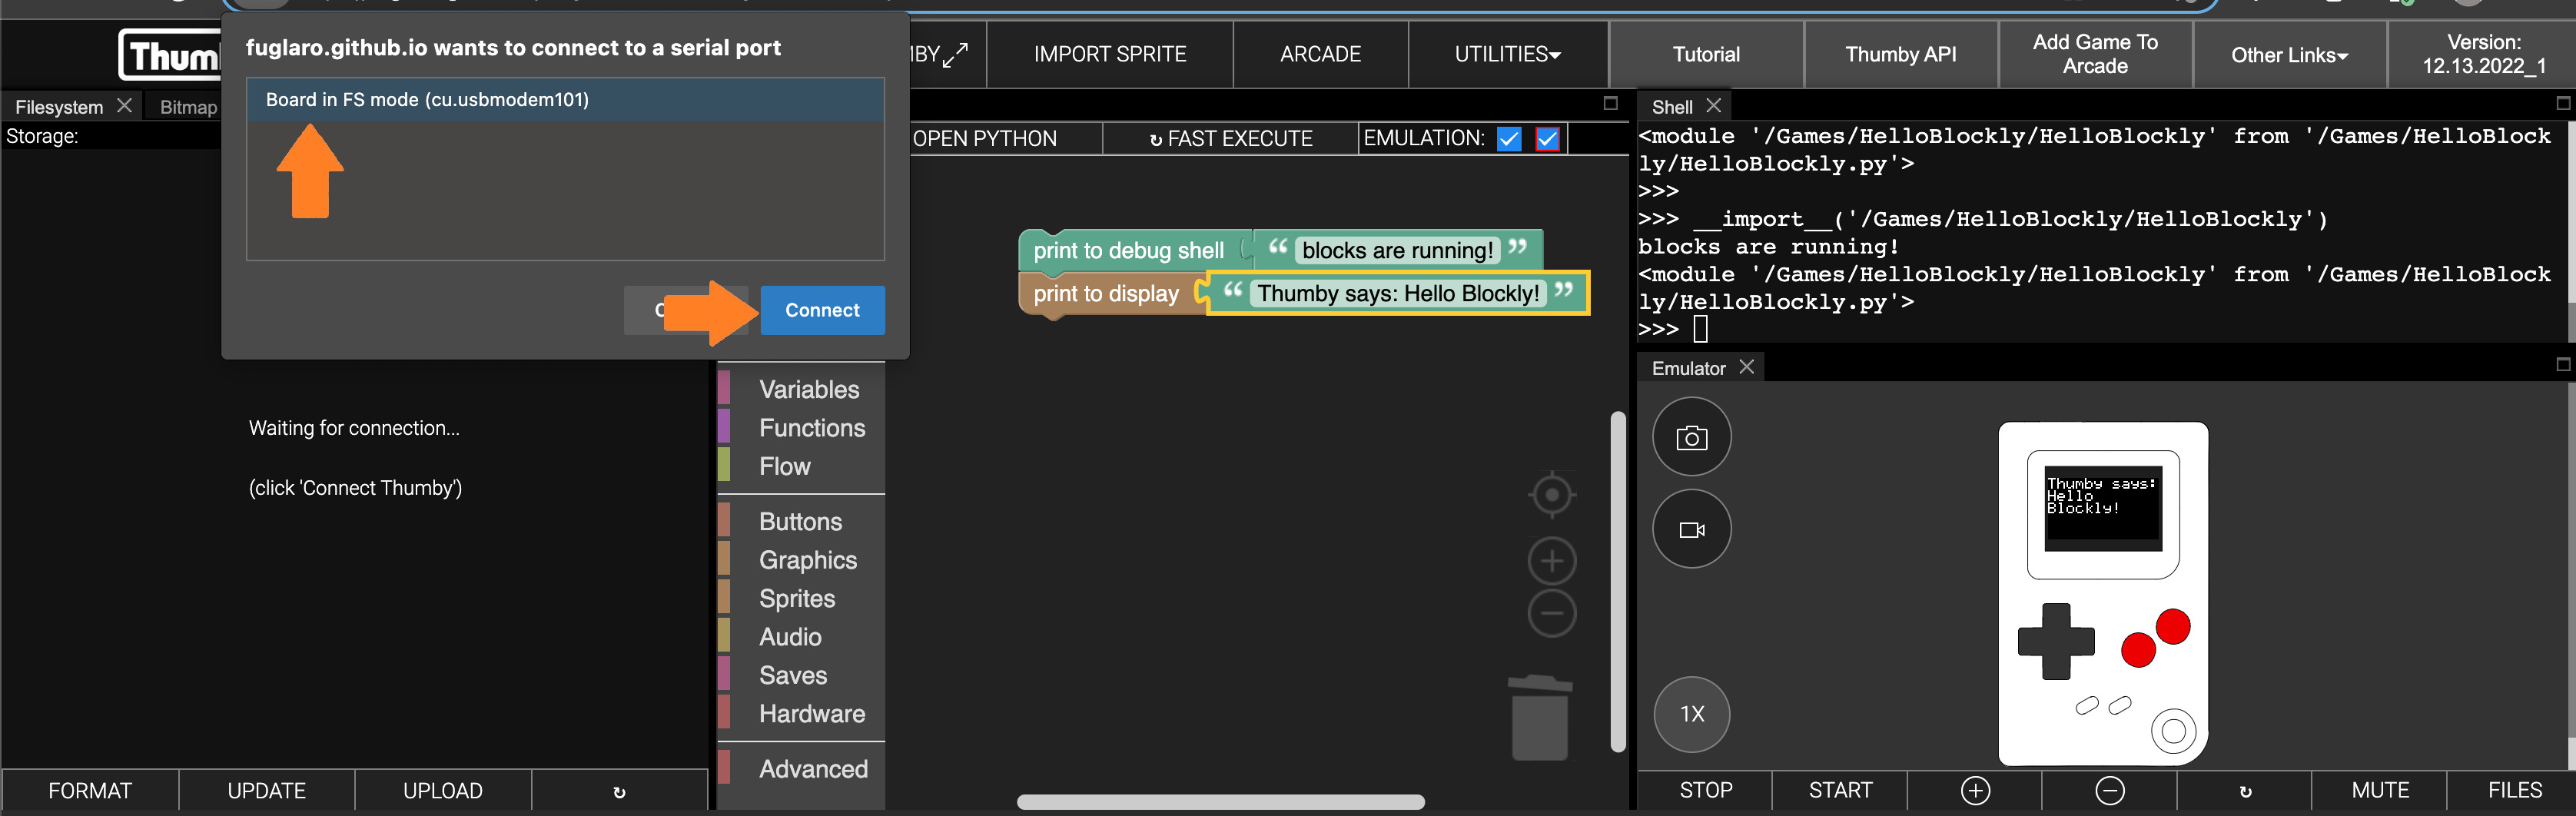Click the Blockly trash can
This screenshot has width=2576, height=816.
(1539, 719)
